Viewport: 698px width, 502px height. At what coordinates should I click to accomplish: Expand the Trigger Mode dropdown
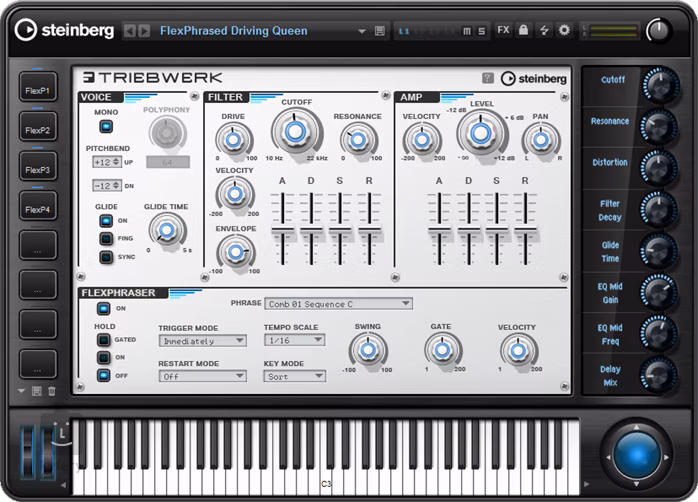click(202, 341)
